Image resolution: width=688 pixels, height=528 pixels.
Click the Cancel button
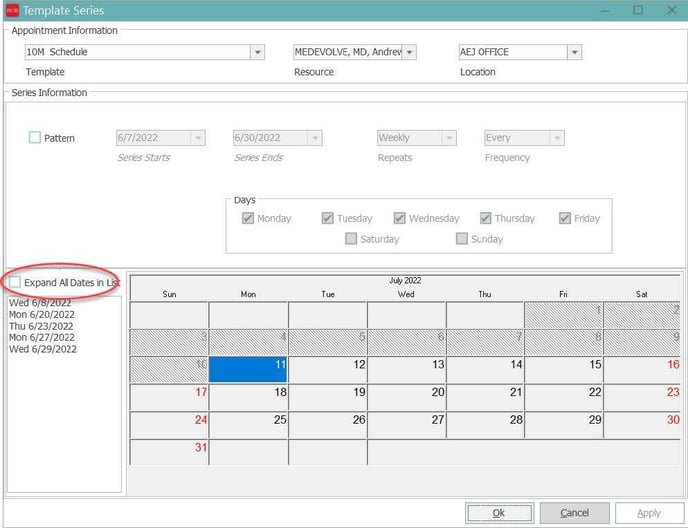(x=574, y=513)
